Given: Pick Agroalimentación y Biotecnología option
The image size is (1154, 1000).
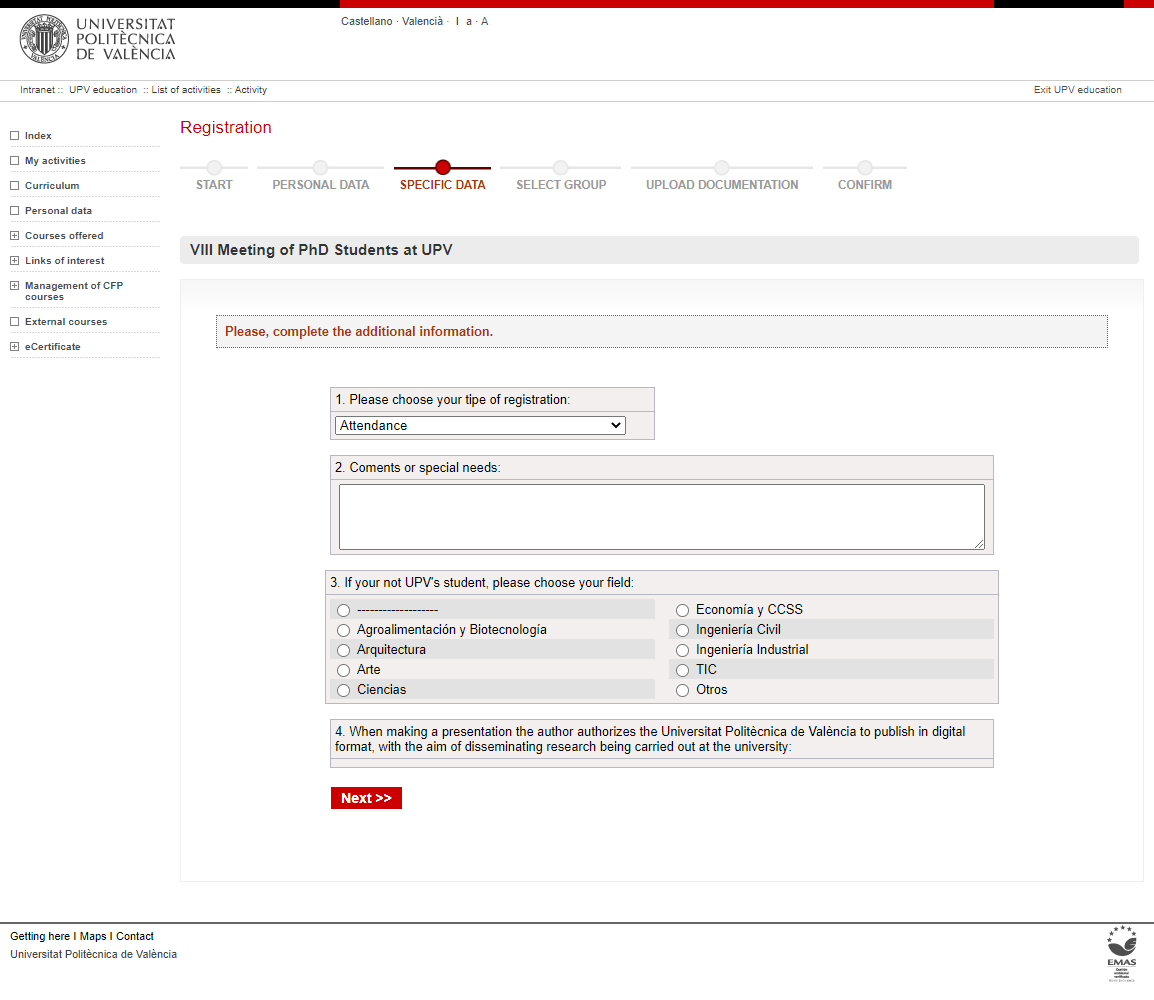Looking at the screenshot, I should [344, 630].
